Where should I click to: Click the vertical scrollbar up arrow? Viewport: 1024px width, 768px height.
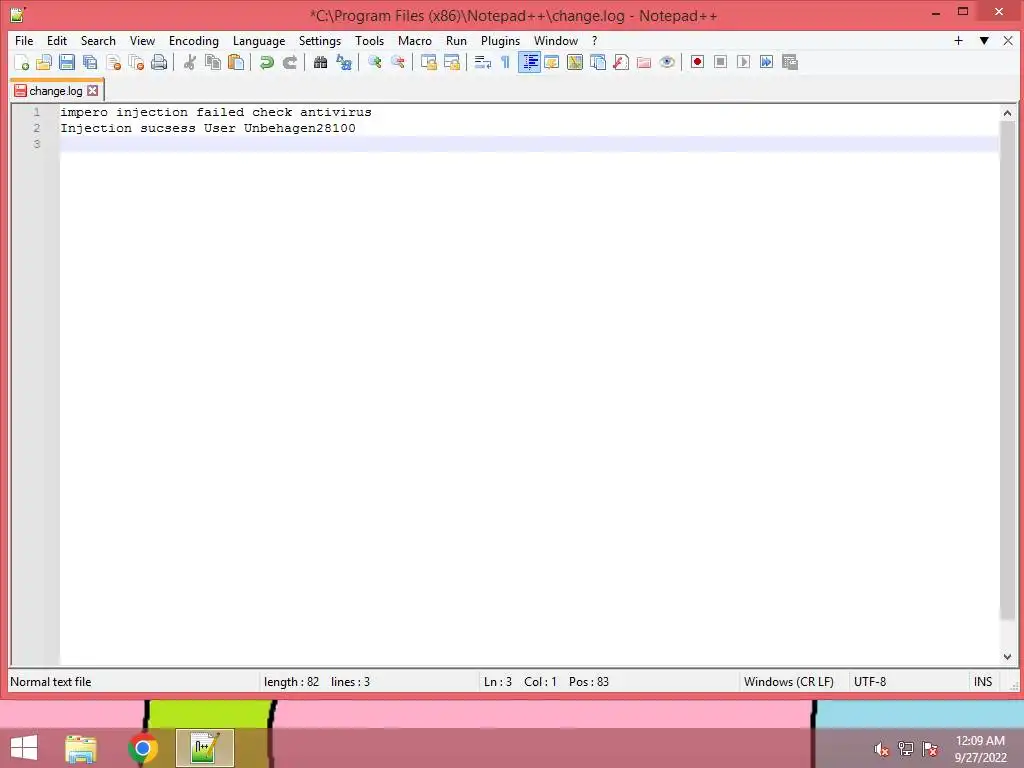tap(1007, 113)
